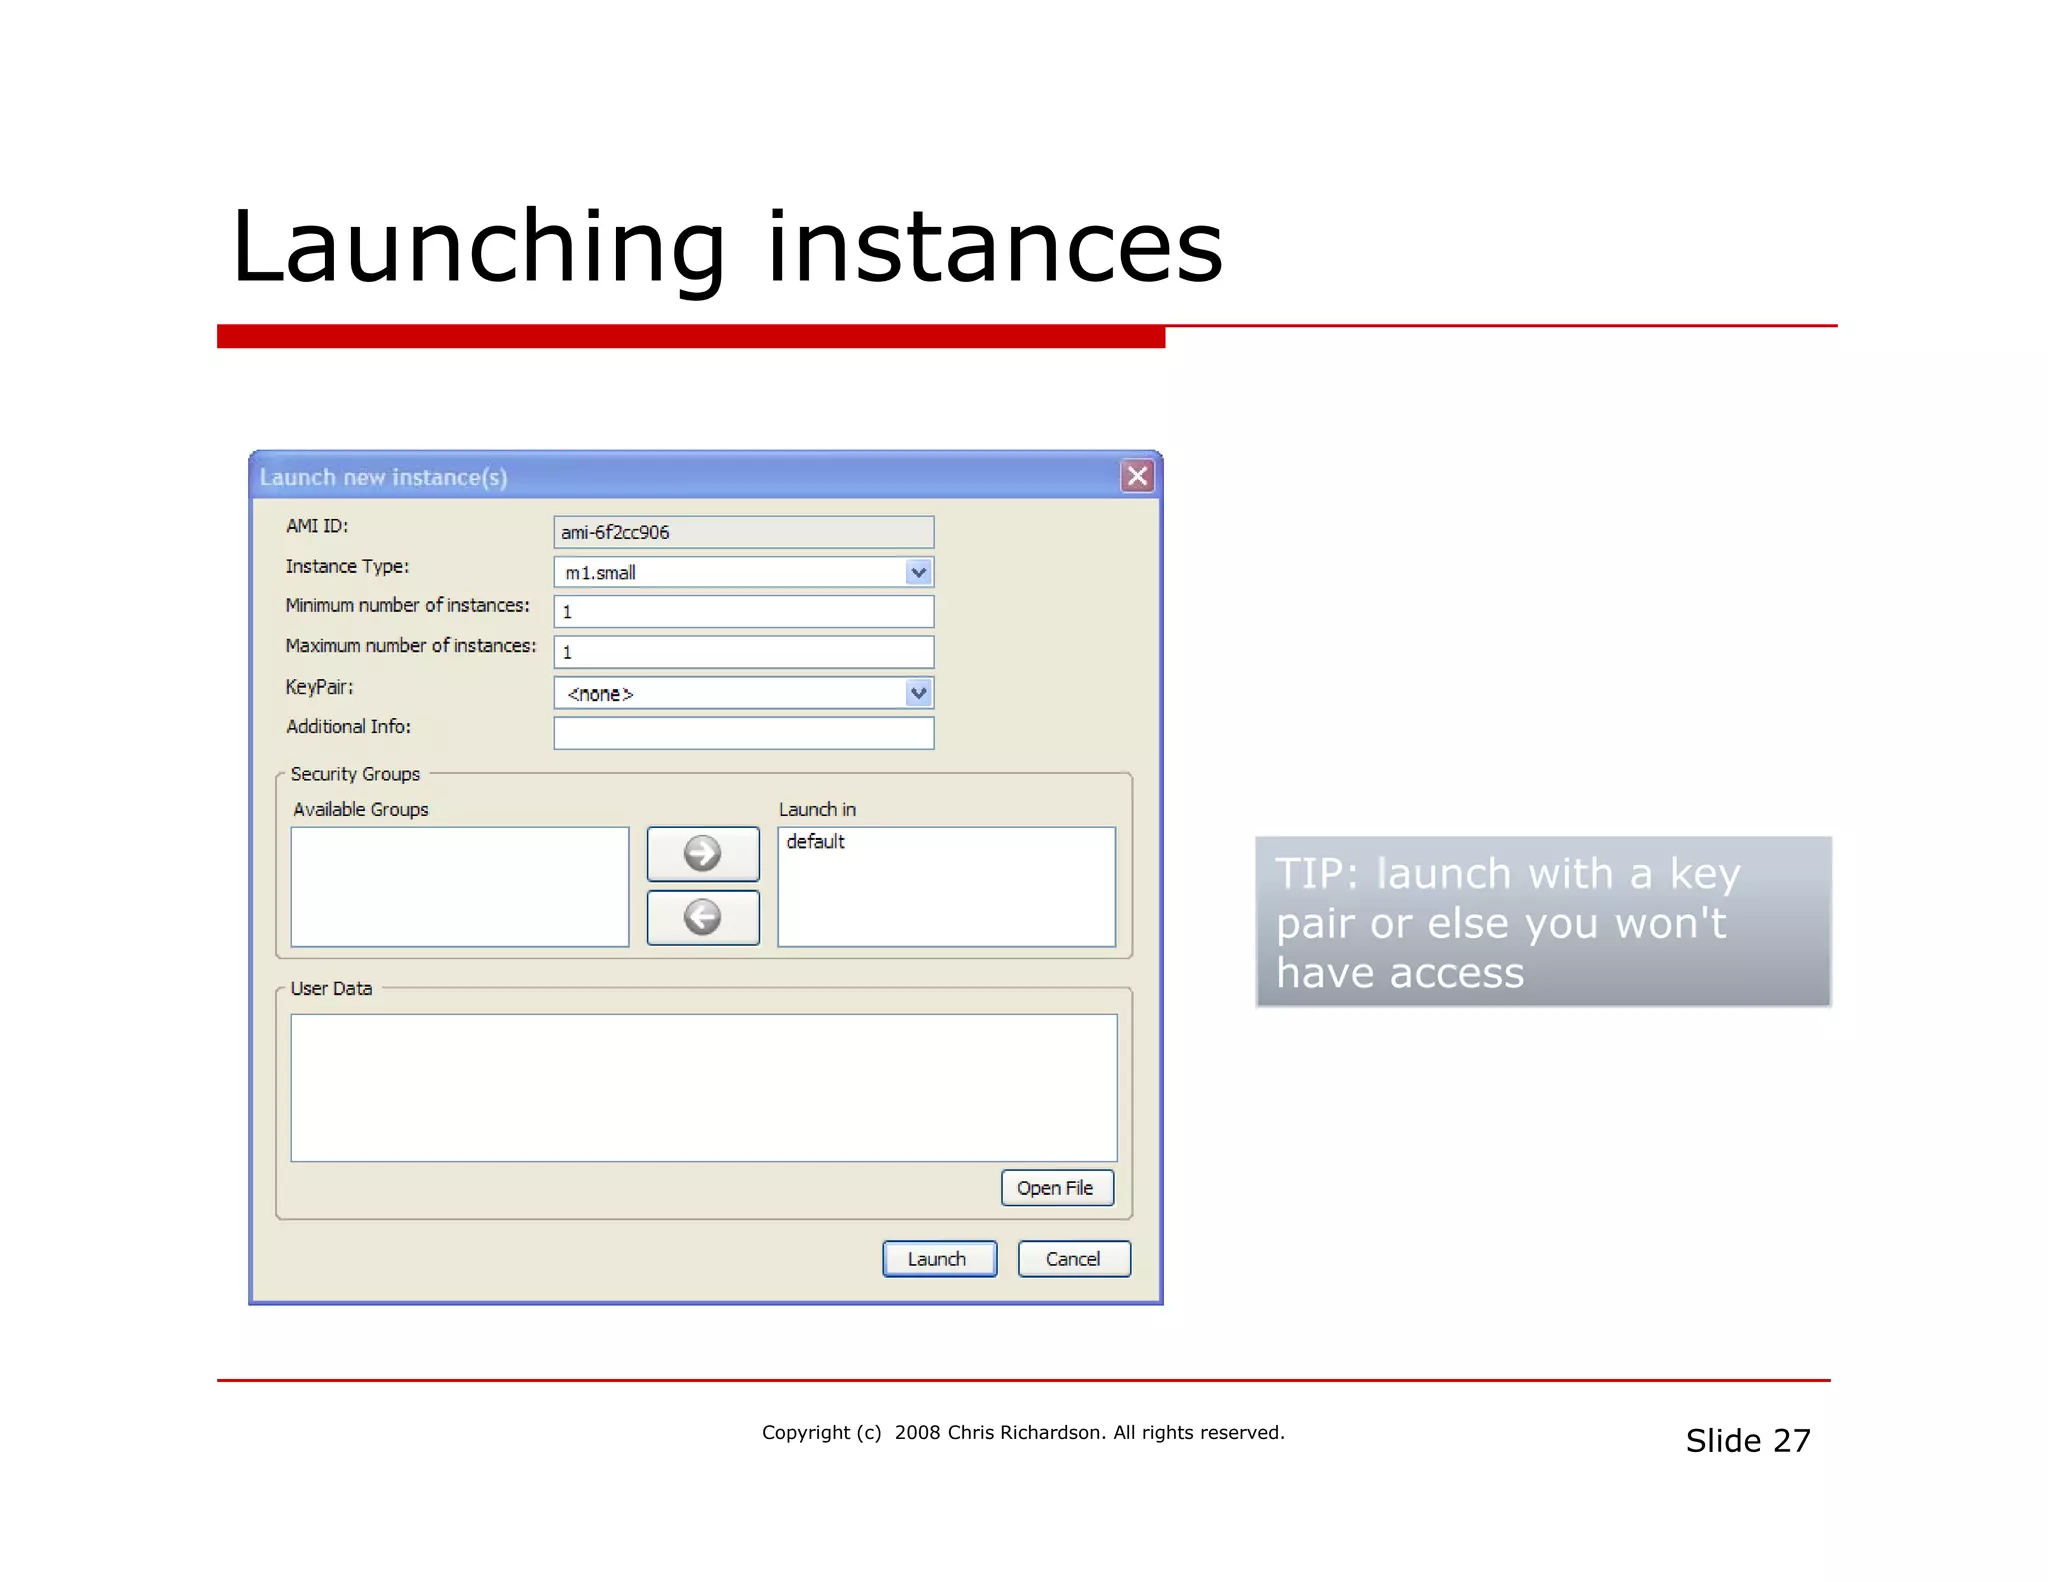Click the Open File button
2048x1582 pixels.
point(1057,1188)
